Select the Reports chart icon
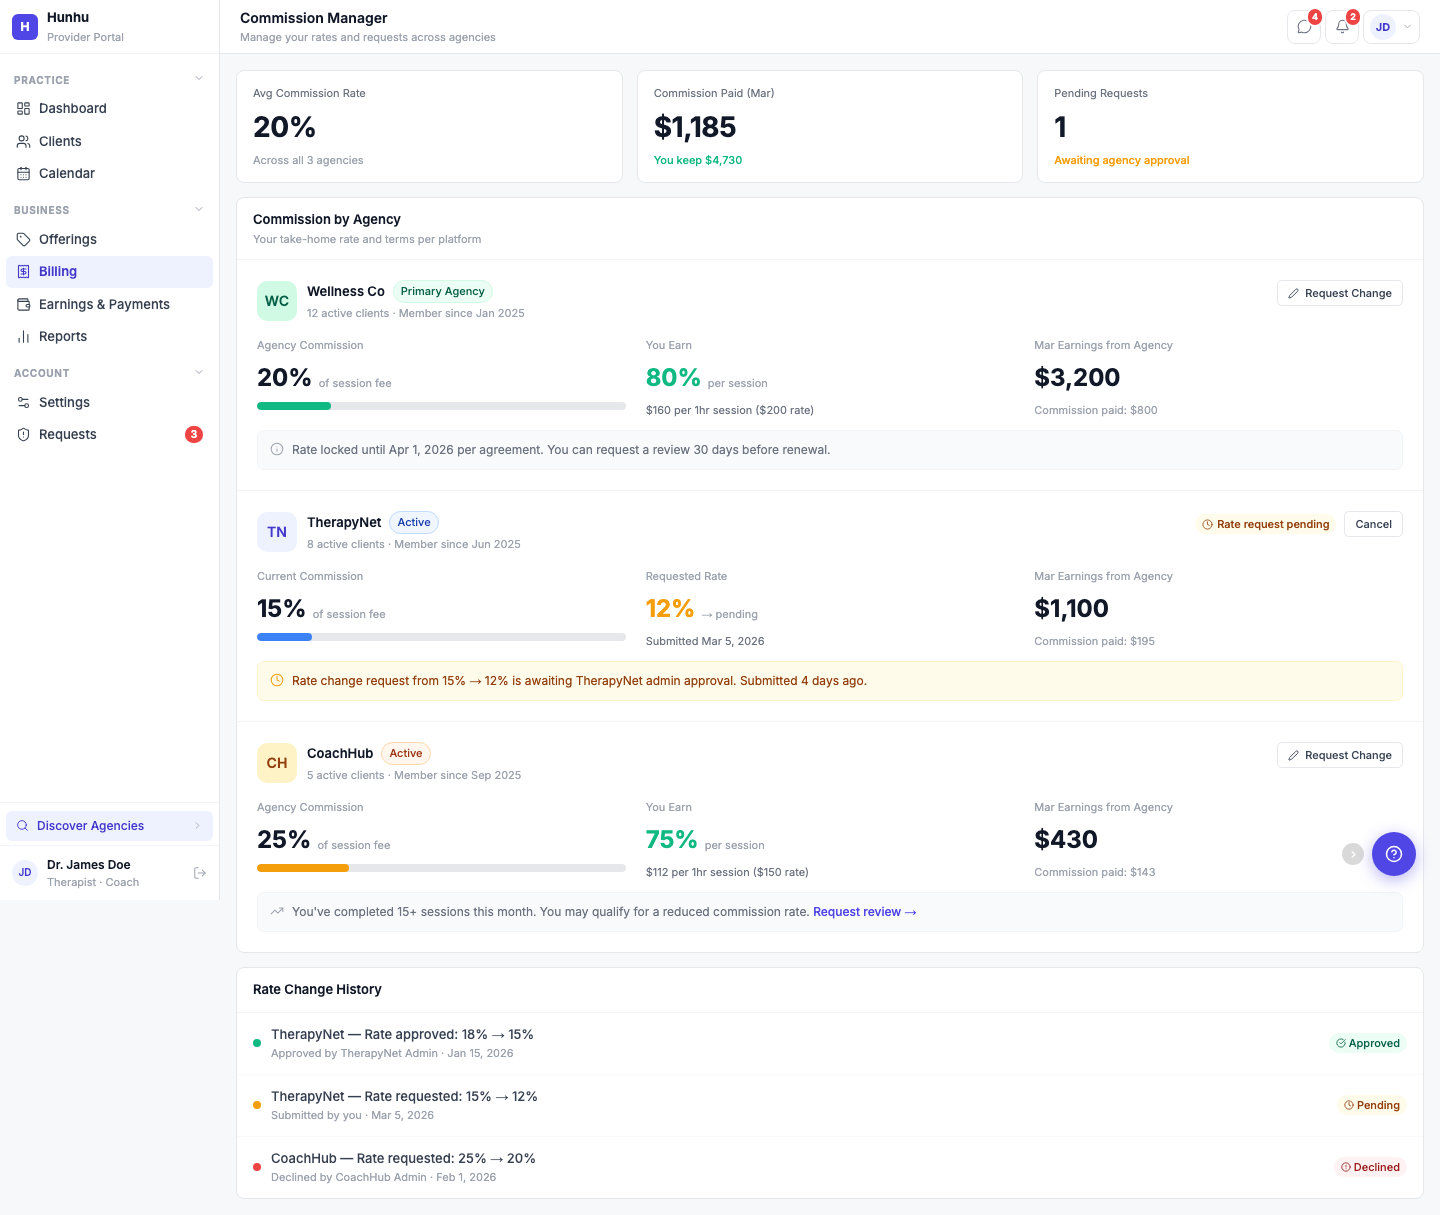The height and width of the screenshot is (1215, 1440). click(x=24, y=337)
